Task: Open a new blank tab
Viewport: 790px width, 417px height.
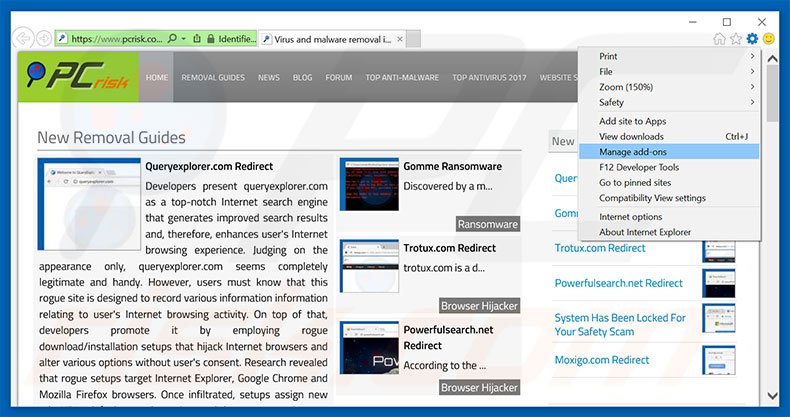Action: (413, 39)
